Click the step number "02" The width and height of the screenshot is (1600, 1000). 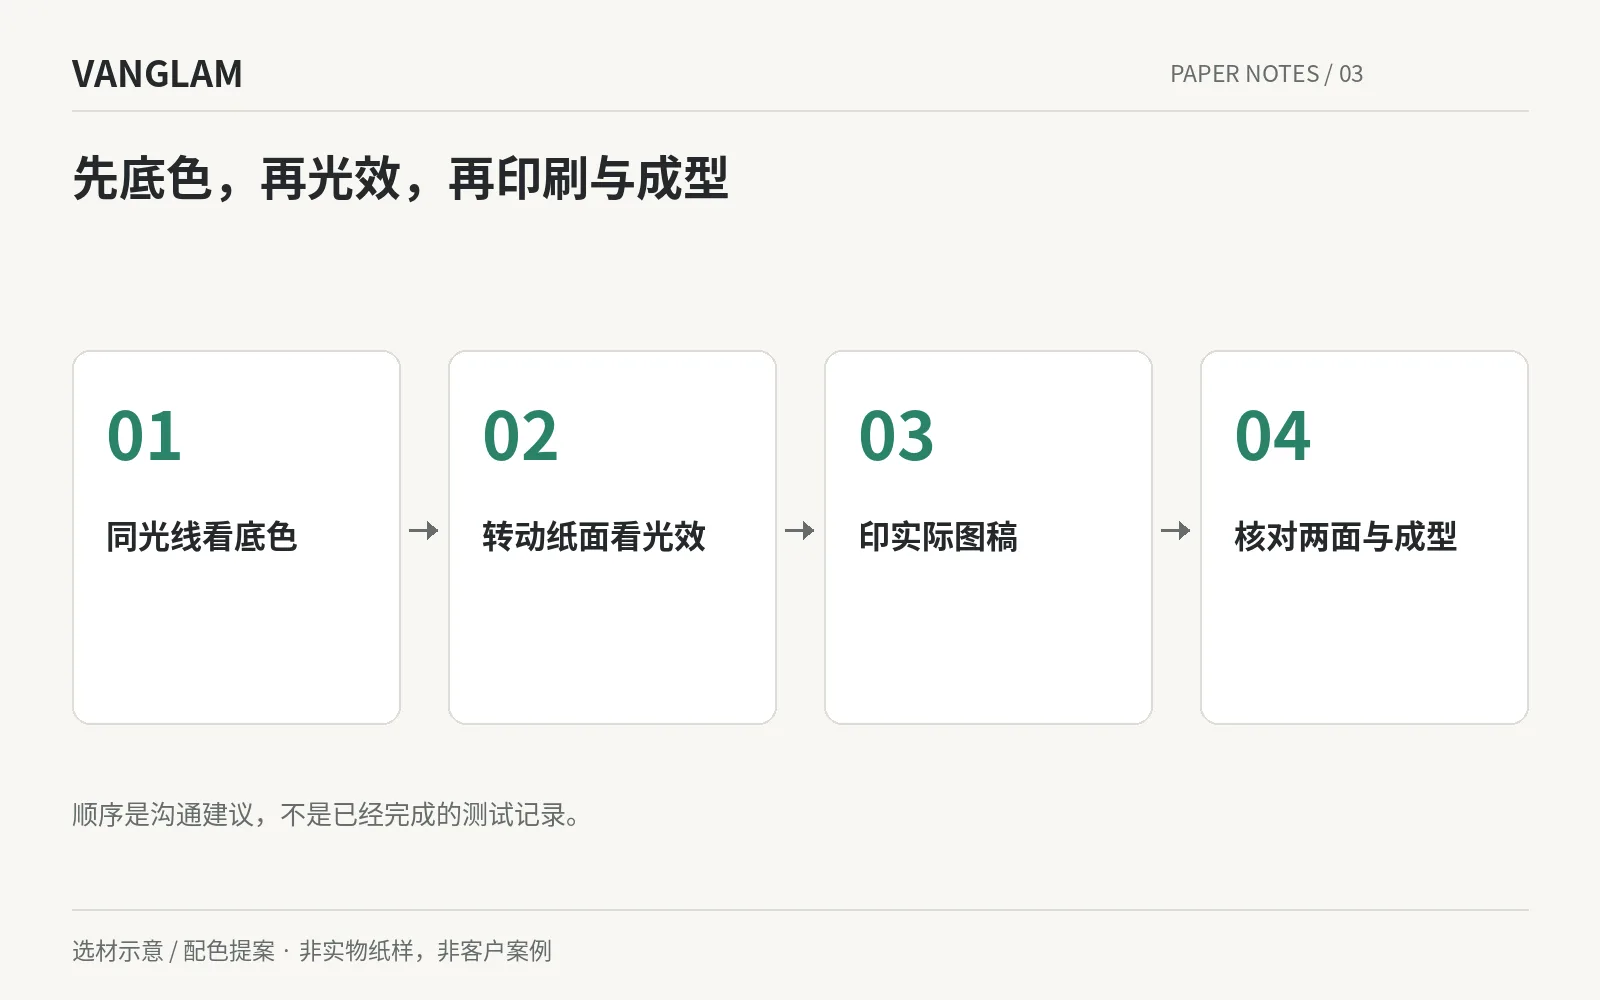(x=520, y=436)
